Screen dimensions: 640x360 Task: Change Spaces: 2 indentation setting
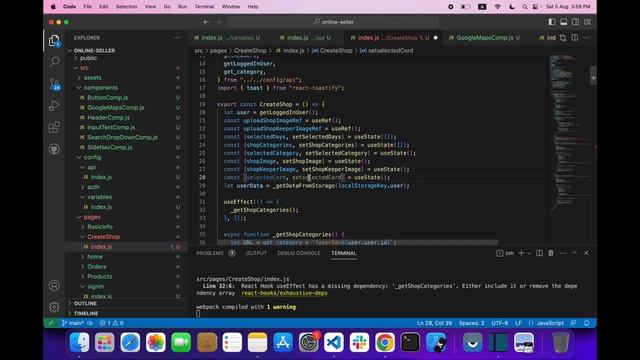(471, 323)
